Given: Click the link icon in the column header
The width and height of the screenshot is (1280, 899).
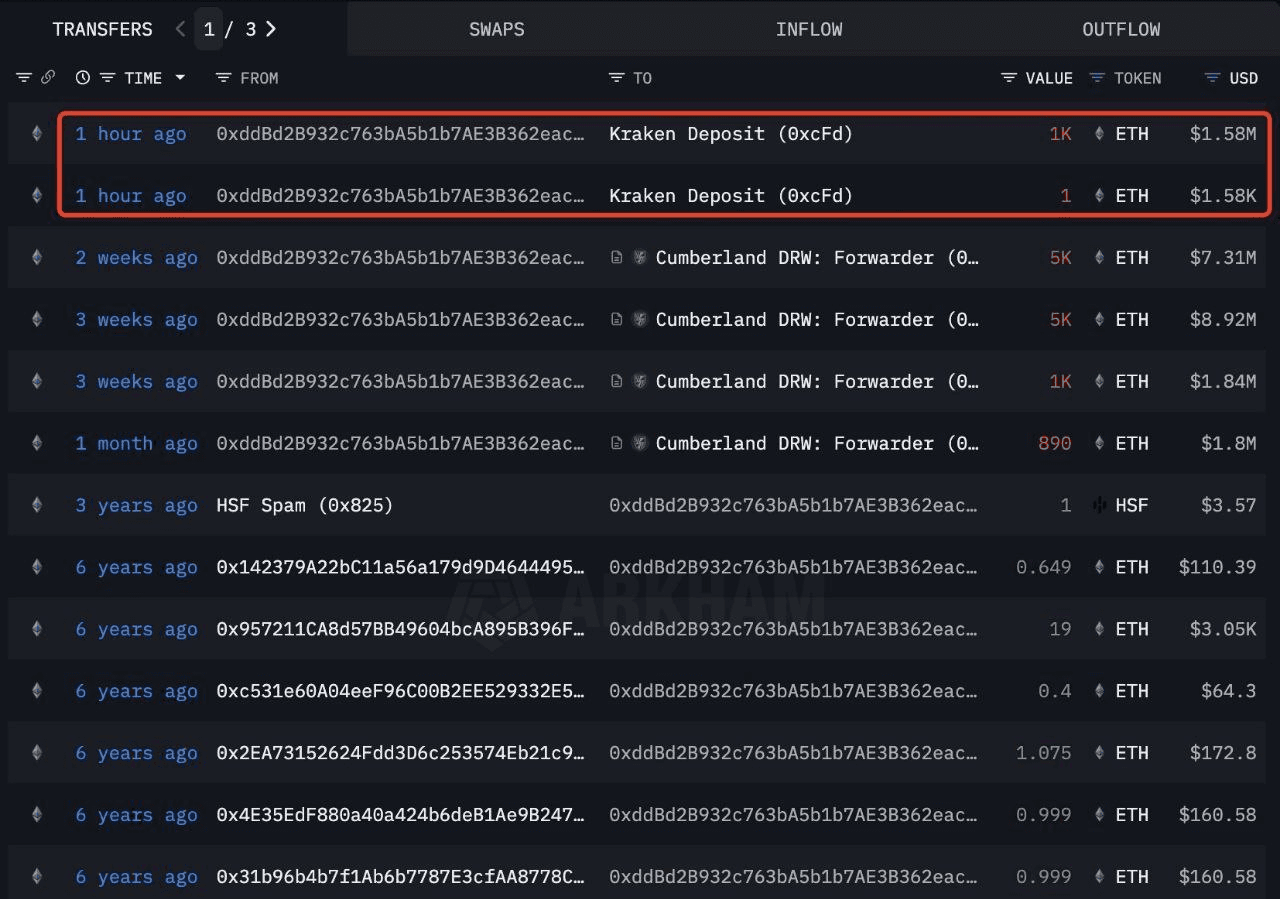Looking at the screenshot, I should 47,78.
